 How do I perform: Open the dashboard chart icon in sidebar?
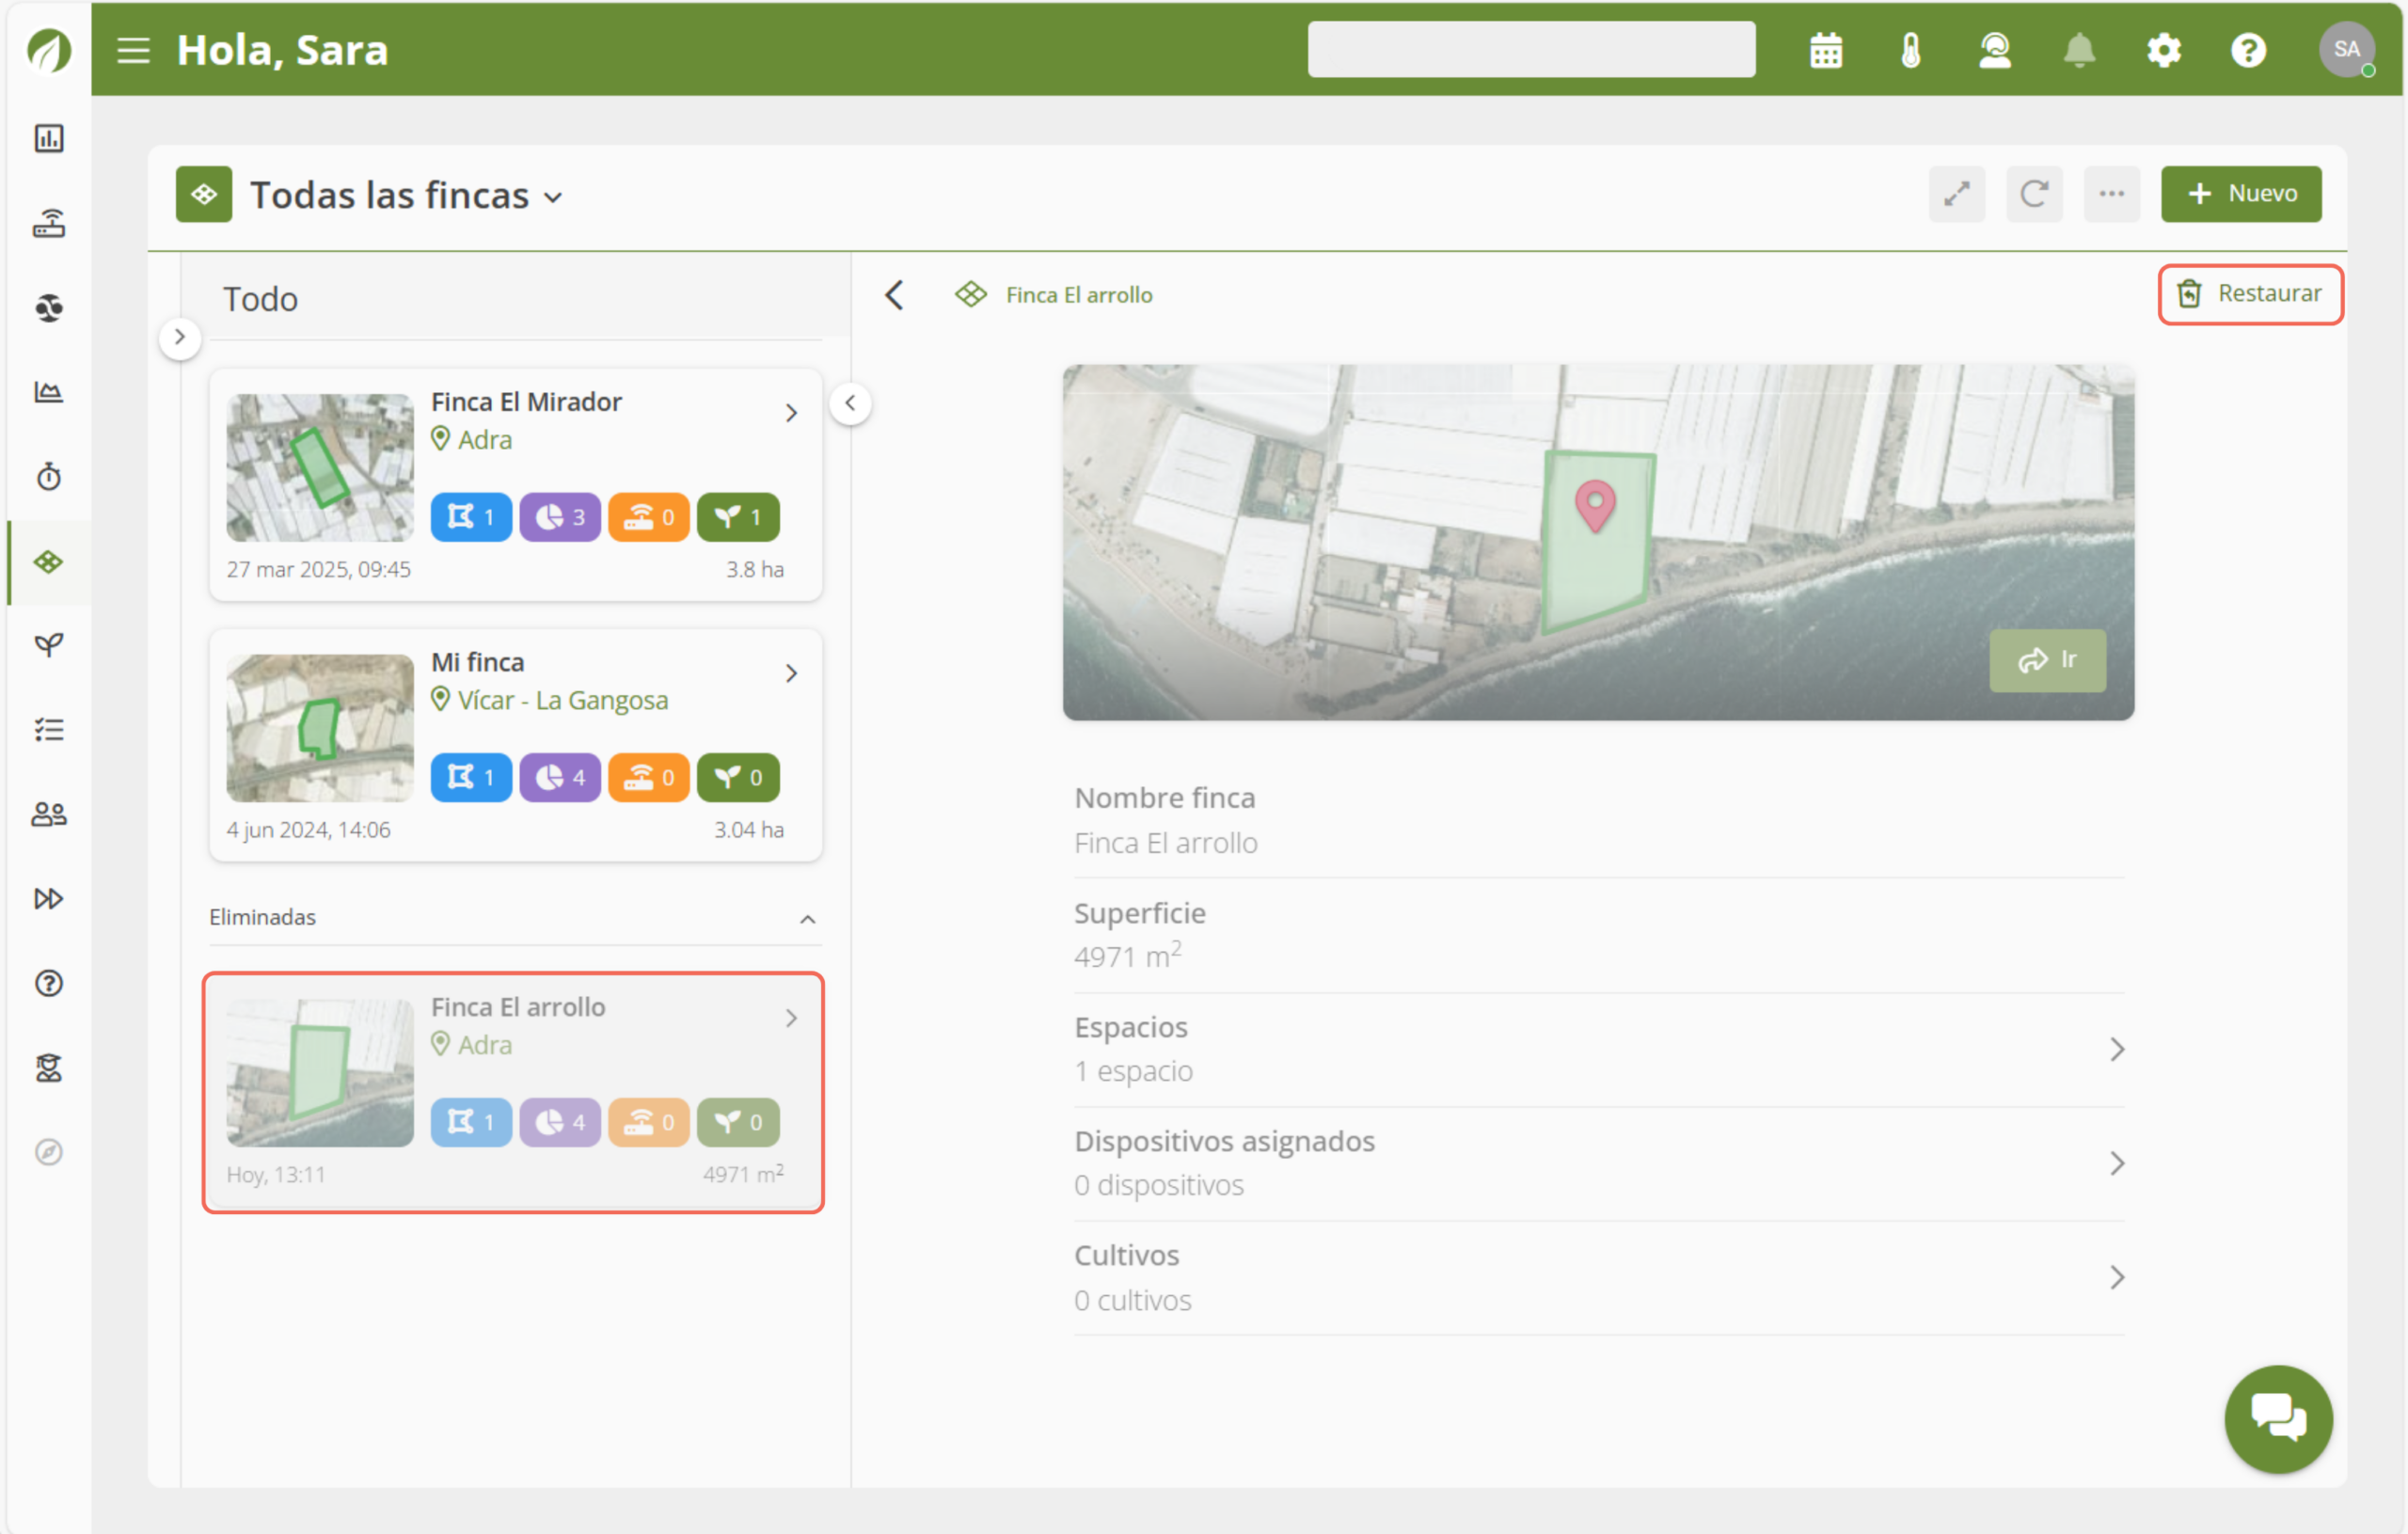click(x=49, y=138)
